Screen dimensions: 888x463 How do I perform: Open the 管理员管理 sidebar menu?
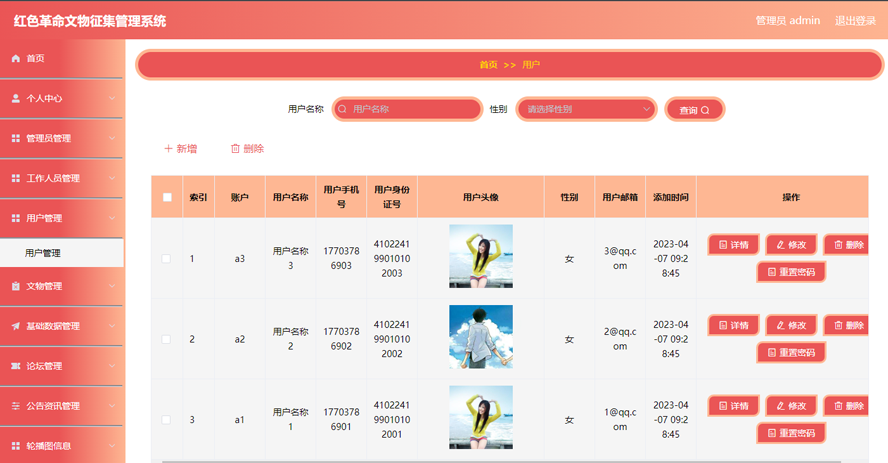click(x=62, y=138)
